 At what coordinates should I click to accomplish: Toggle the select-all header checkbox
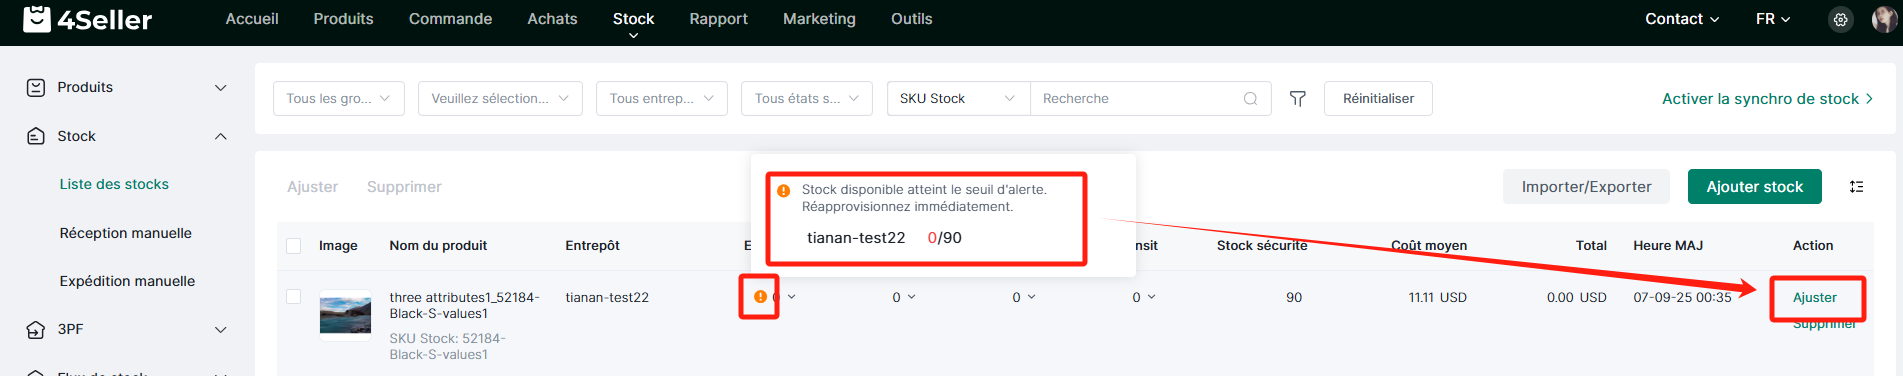pos(293,246)
